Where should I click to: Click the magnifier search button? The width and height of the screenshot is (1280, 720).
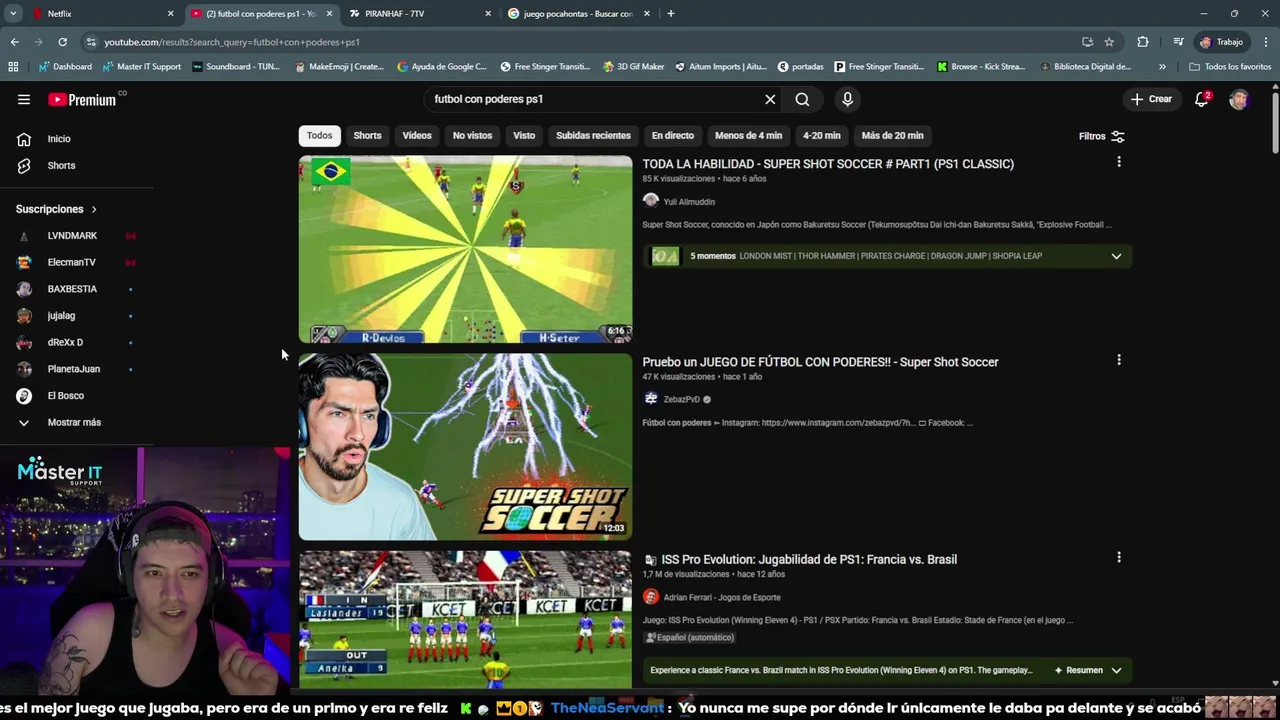coord(802,99)
